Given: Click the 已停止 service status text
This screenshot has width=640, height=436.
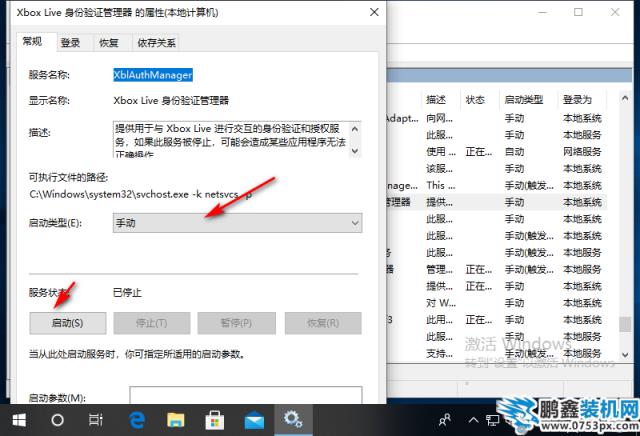Looking at the screenshot, I should pos(127,292).
